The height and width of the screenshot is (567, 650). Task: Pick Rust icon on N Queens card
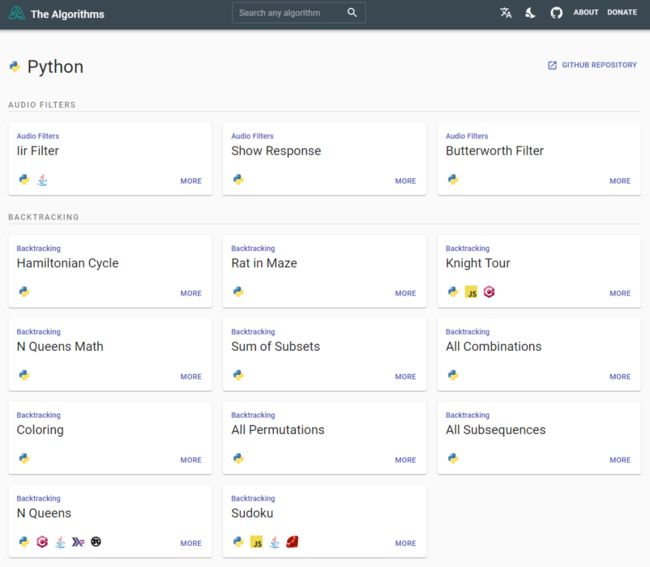click(x=96, y=542)
